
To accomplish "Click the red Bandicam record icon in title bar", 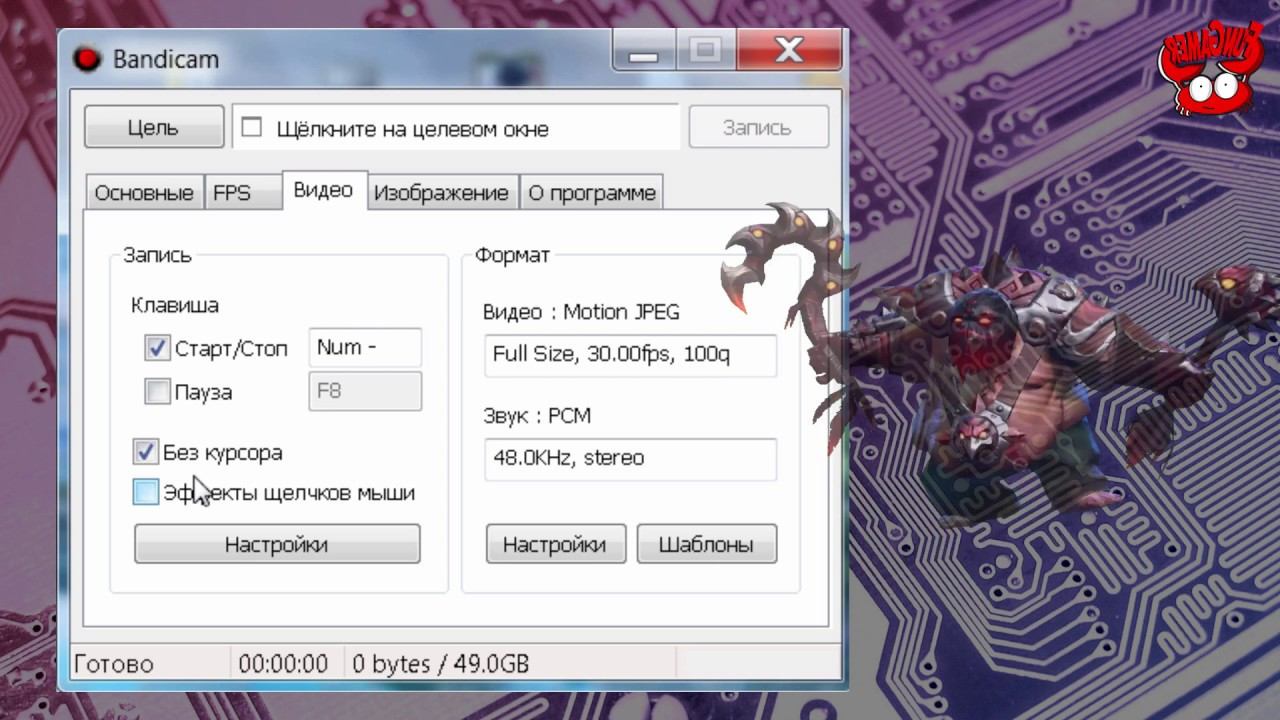I will pyautogui.click(x=88, y=59).
